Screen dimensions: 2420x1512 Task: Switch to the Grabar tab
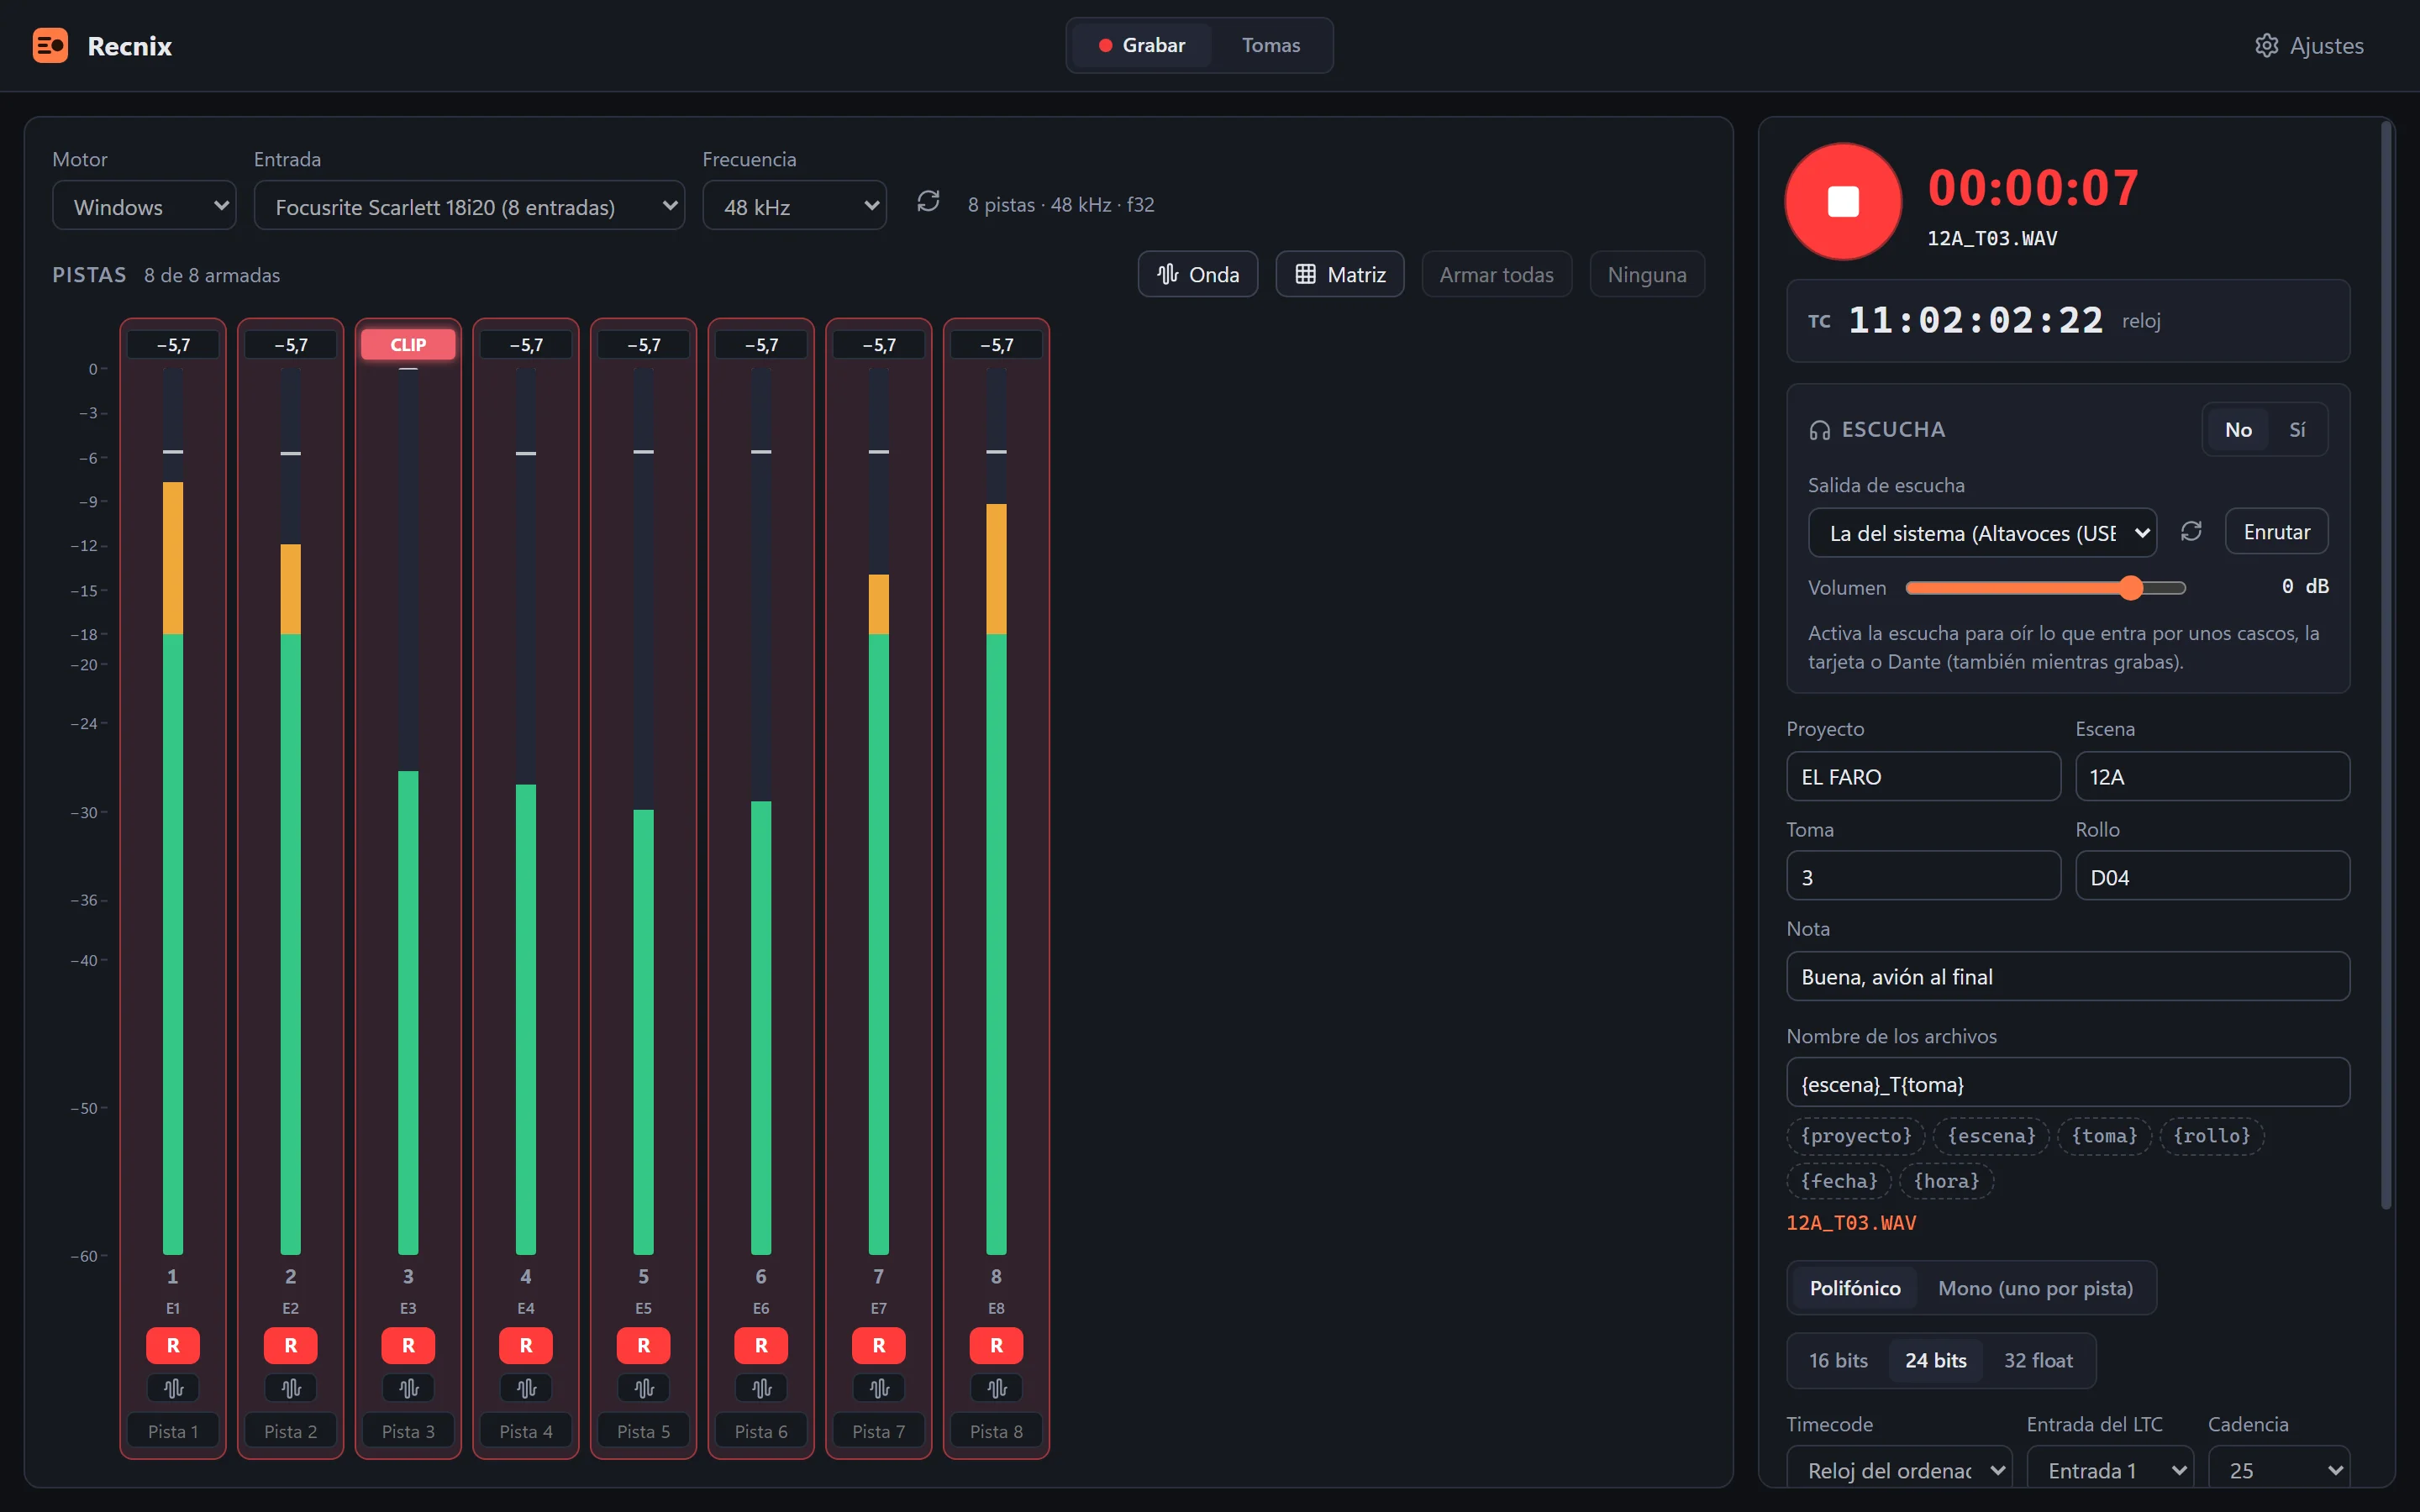pos(1141,45)
